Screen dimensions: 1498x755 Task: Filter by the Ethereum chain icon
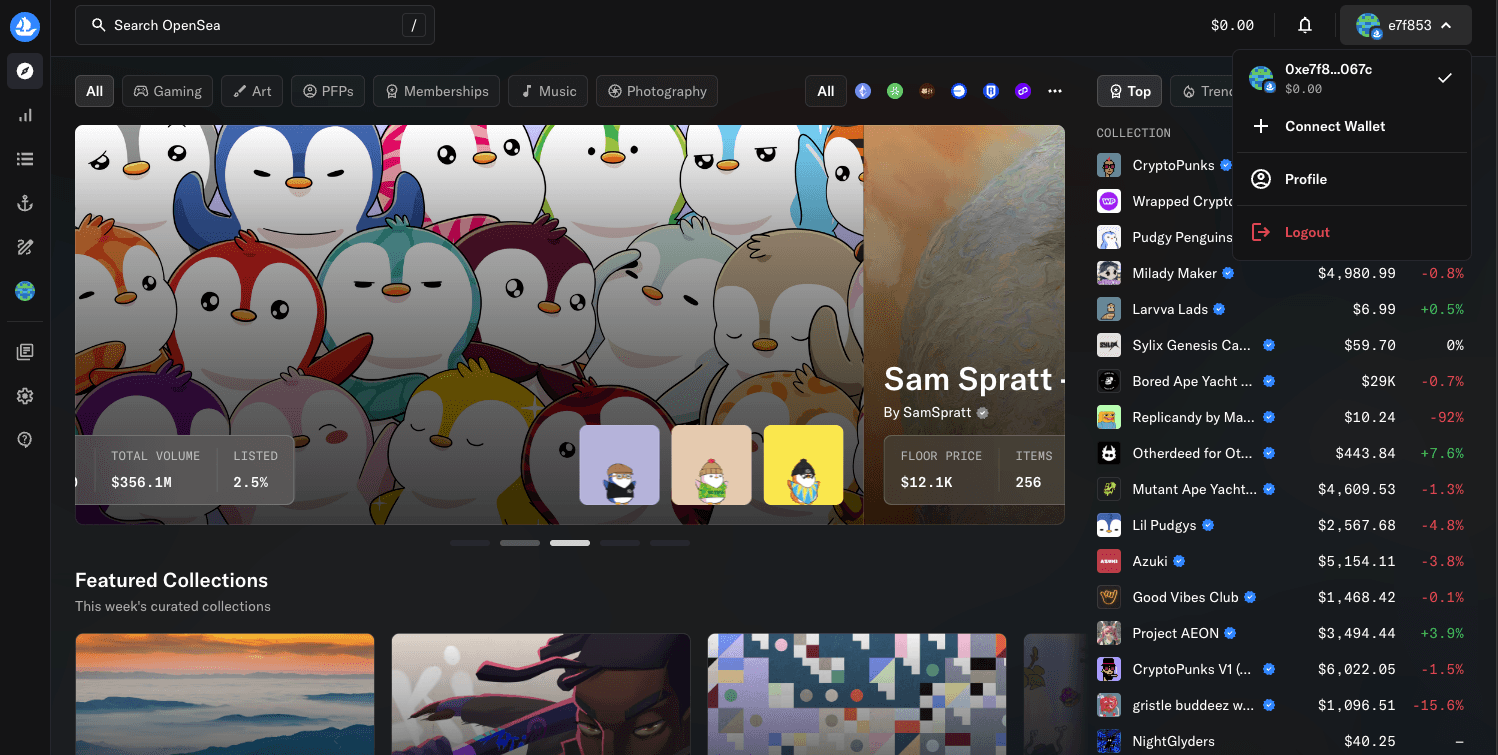coord(863,91)
